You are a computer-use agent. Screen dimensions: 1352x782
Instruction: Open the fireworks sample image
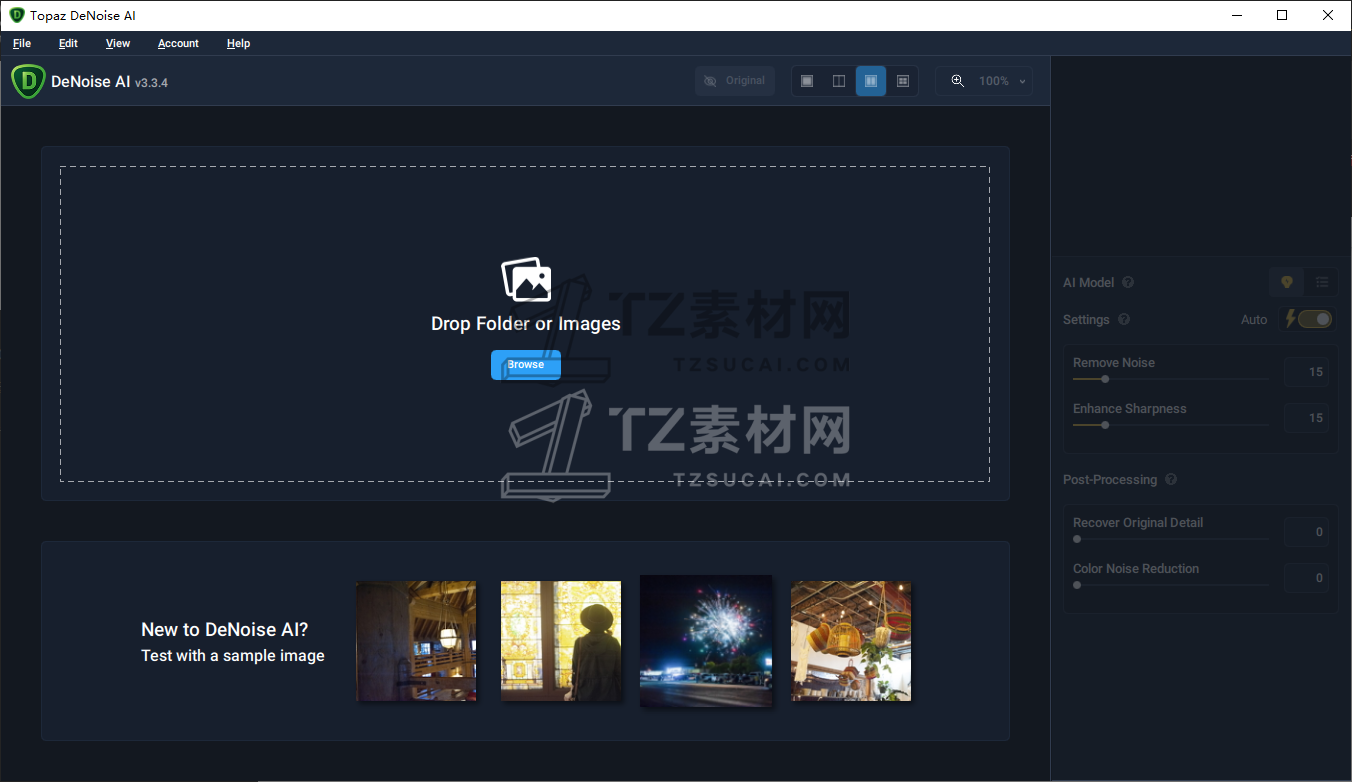click(x=706, y=641)
